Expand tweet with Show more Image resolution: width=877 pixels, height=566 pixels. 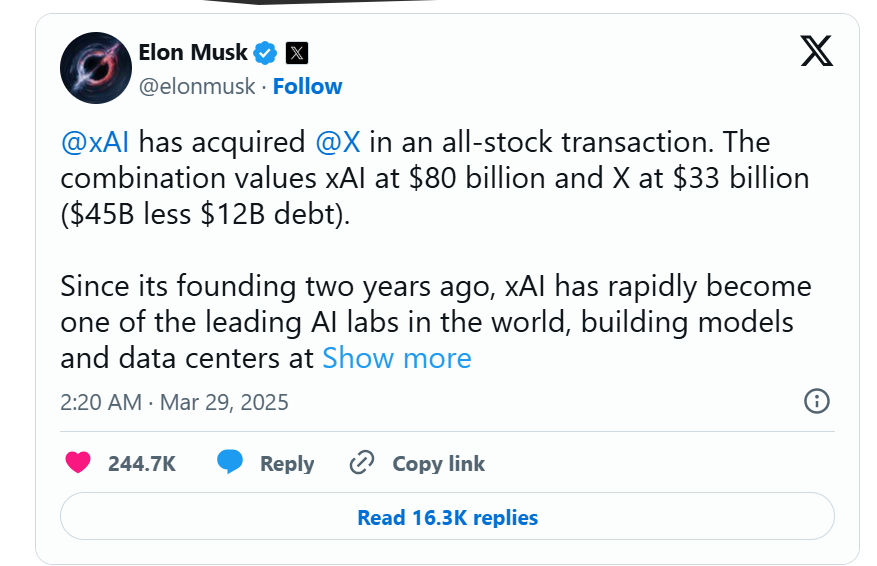pos(397,358)
